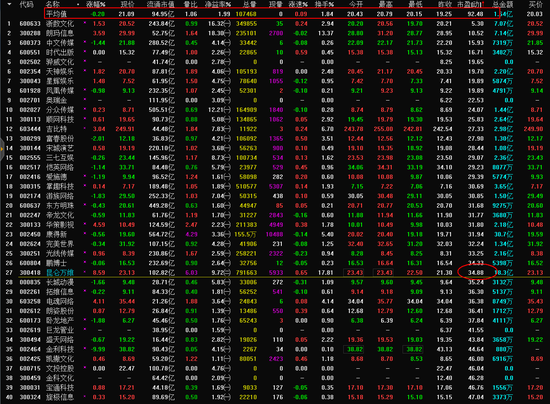This screenshot has height=404, width=550.
Task: Select the stock name 文投控股
Action: (60, 369)
